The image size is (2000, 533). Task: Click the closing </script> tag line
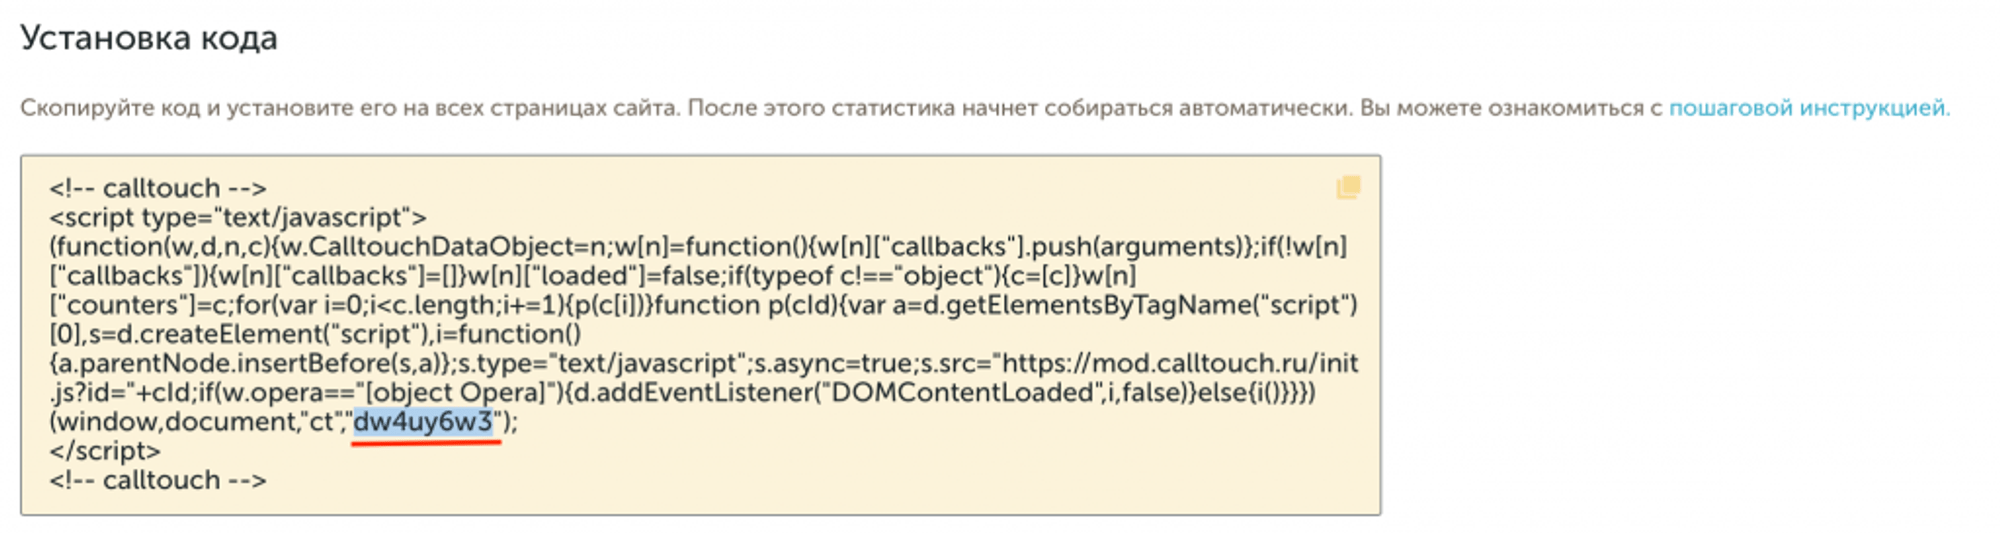point(105,451)
